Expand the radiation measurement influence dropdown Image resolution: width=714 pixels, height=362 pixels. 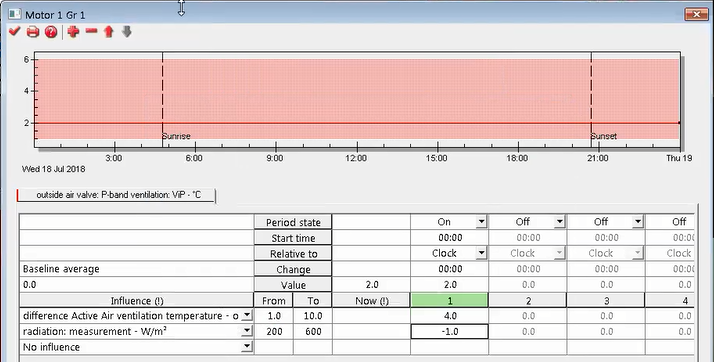click(246, 331)
